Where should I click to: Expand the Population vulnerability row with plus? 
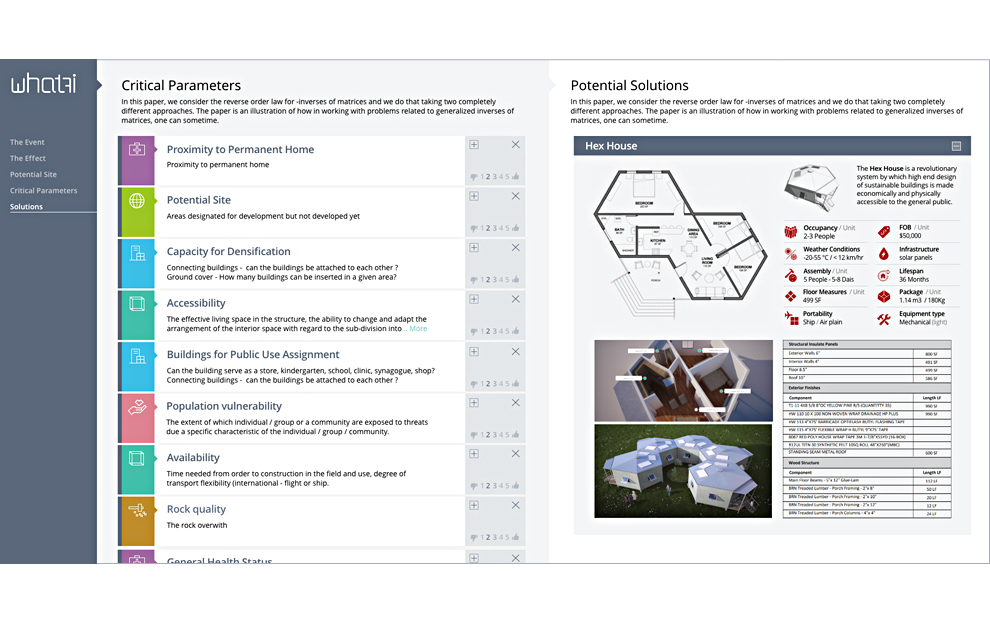pyautogui.click(x=474, y=402)
